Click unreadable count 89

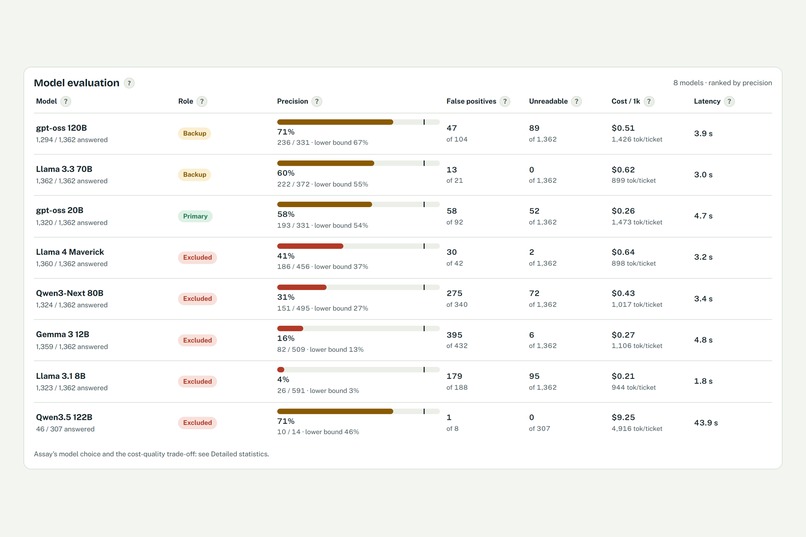point(534,128)
